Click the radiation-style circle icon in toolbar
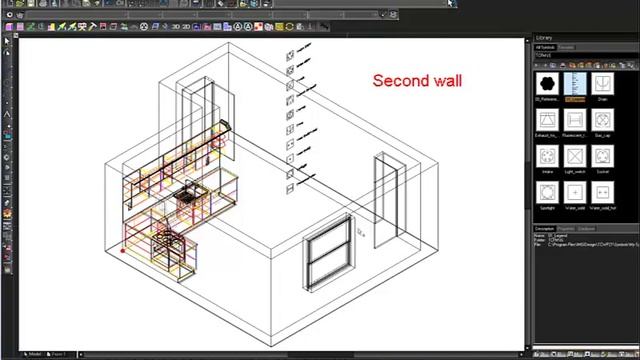 (144, 27)
